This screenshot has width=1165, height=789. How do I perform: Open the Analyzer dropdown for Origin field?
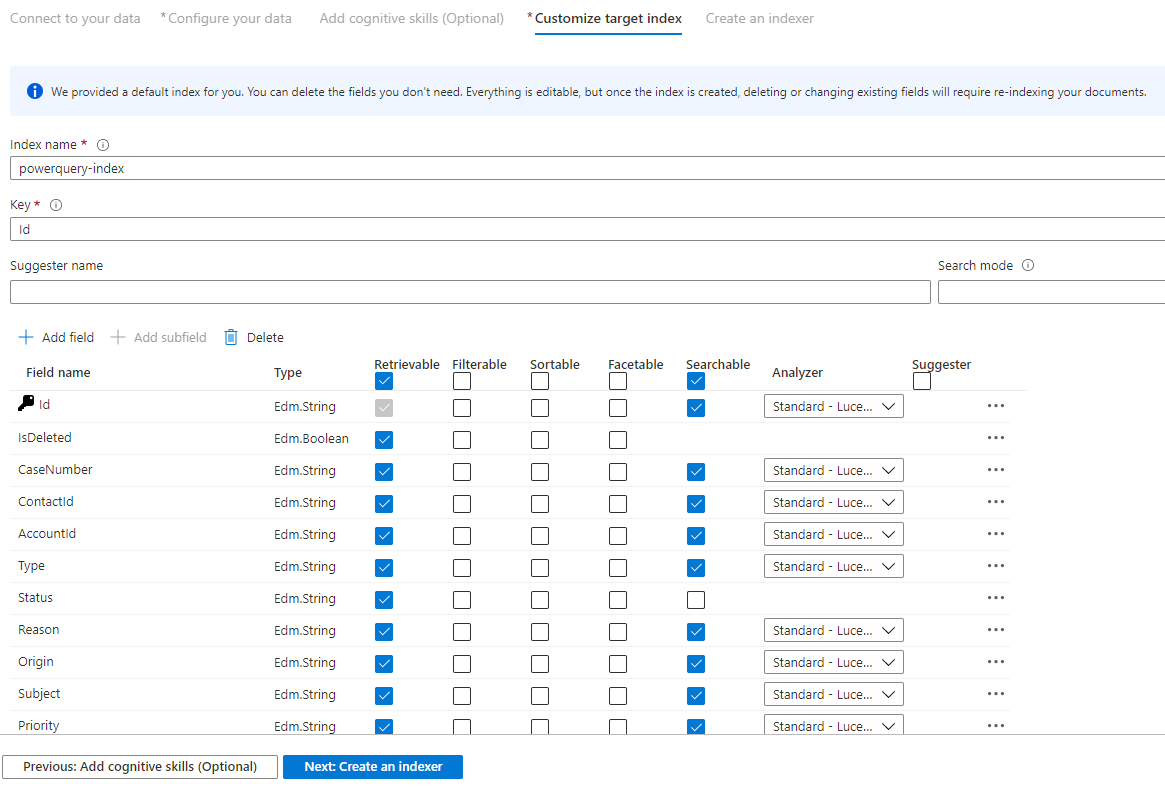coord(834,662)
